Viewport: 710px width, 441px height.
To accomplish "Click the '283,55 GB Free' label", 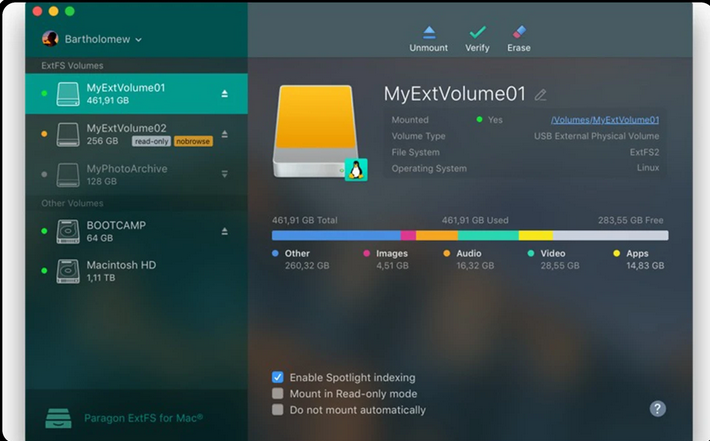I will point(630,220).
